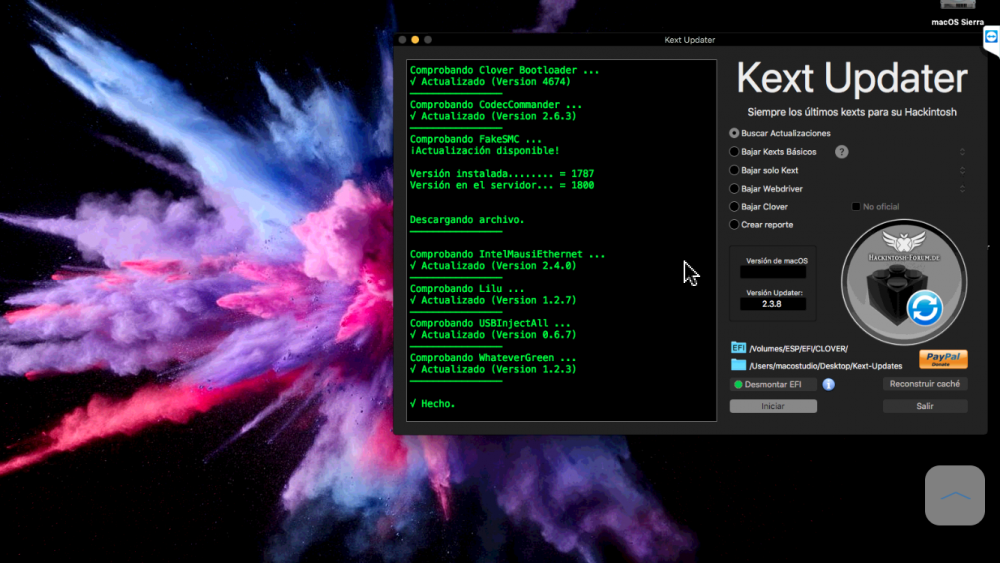Image resolution: width=1000 pixels, height=563 pixels.
Task: Click the question mark help icon
Action: [x=842, y=152]
